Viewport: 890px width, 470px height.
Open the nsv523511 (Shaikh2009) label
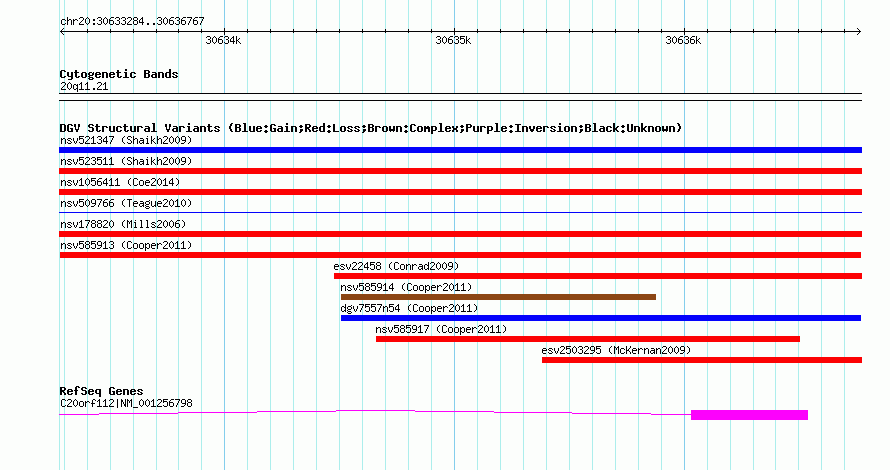[126, 161]
